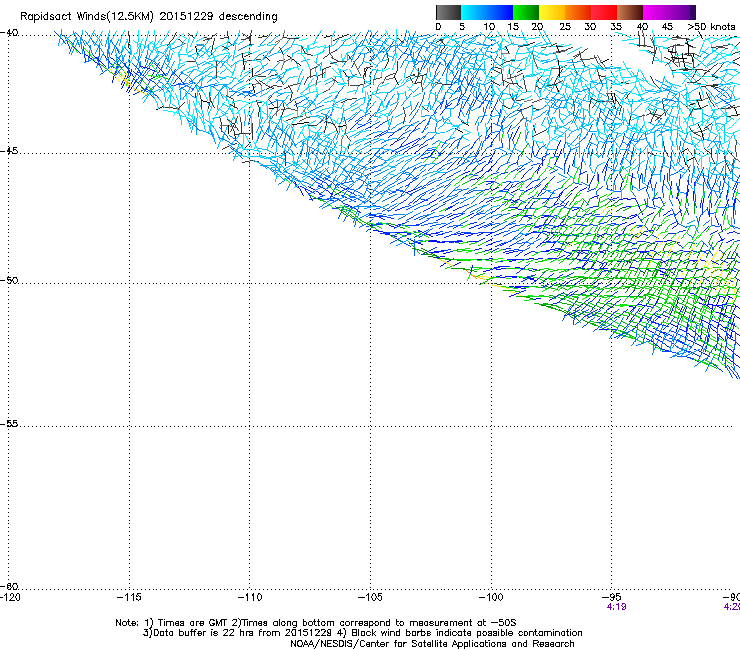This screenshot has width=740, height=650.
Task: Click the chart title "Rapidsact Winds(12.5KM) 20151229 descending"
Action: click(149, 16)
